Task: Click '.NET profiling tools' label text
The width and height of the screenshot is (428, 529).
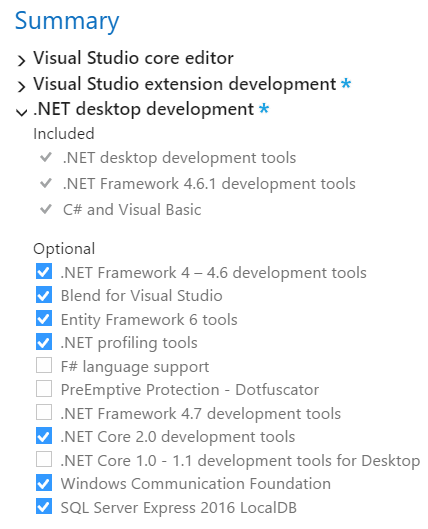Action: pyautogui.click(x=129, y=343)
